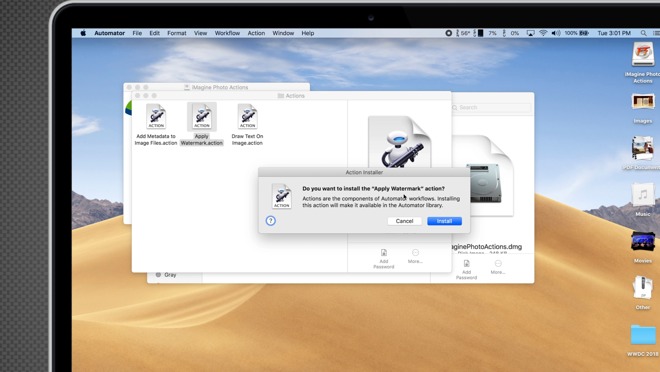The width and height of the screenshot is (660, 372).
Task: Click the volume icon in menu bar
Action: click(556, 33)
